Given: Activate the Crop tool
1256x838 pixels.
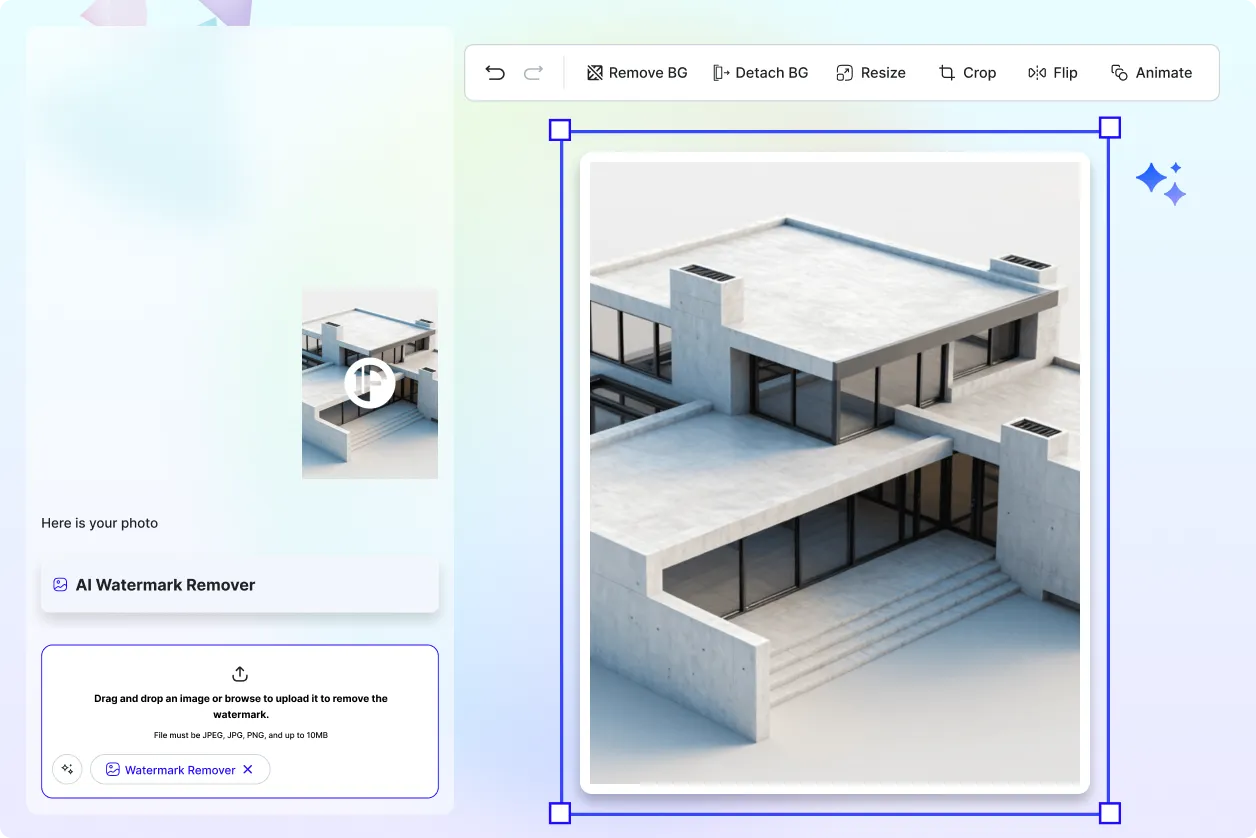Looking at the screenshot, I should [967, 72].
